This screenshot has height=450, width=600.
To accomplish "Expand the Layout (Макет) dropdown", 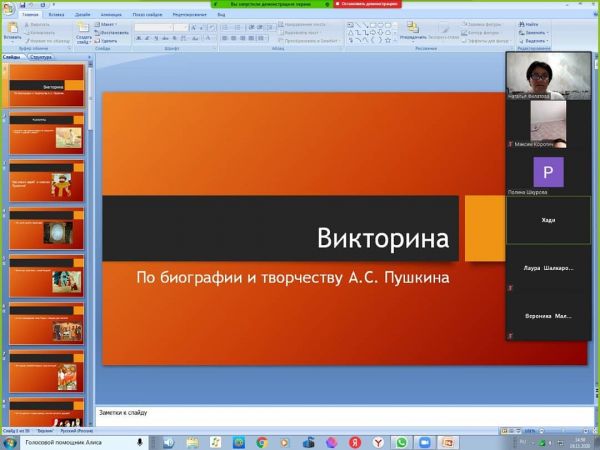I will pyautogui.click(x=109, y=24).
